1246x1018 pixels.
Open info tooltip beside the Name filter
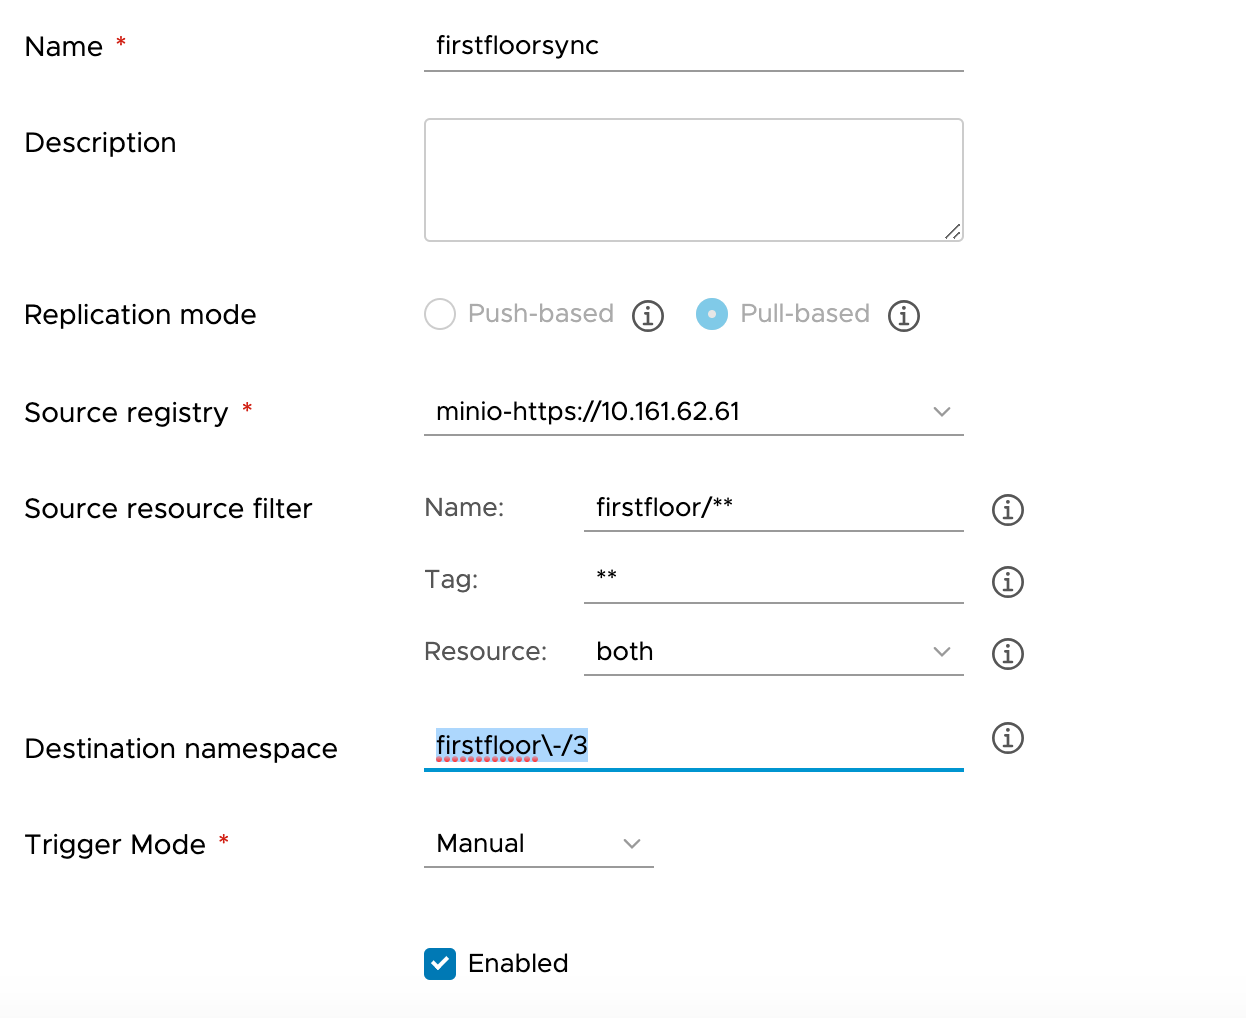(x=1007, y=510)
